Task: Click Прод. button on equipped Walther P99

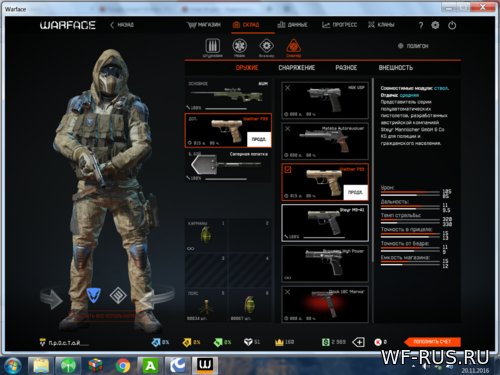Action: [x=259, y=139]
